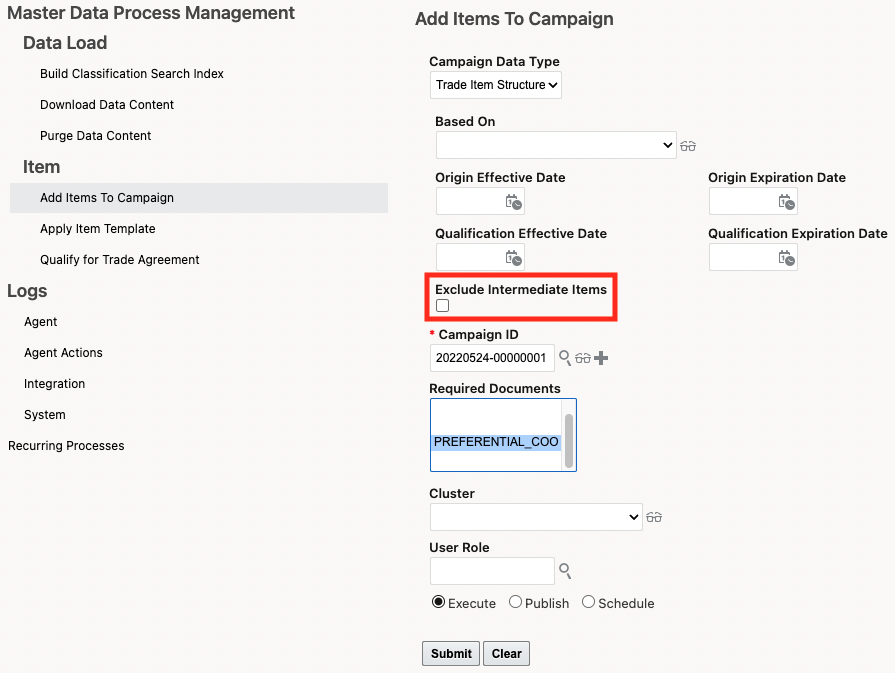Screen dimensions: 895x673
Task: Click glasses view icon beside Based On
Action: [x=688, y=146]
